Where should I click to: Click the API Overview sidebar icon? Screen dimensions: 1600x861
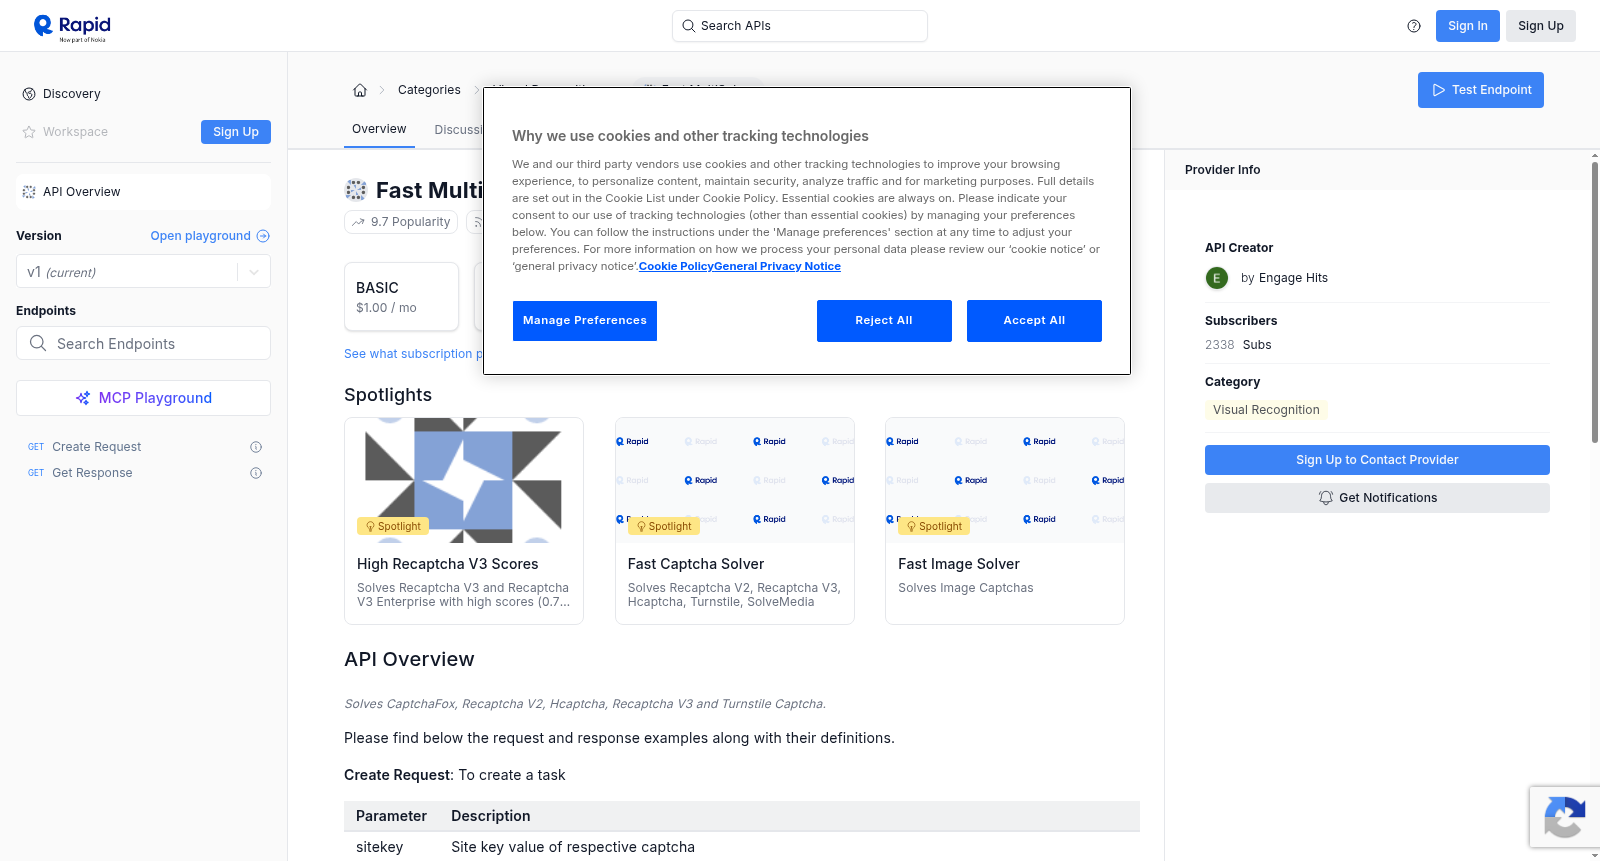click(29, 192)
